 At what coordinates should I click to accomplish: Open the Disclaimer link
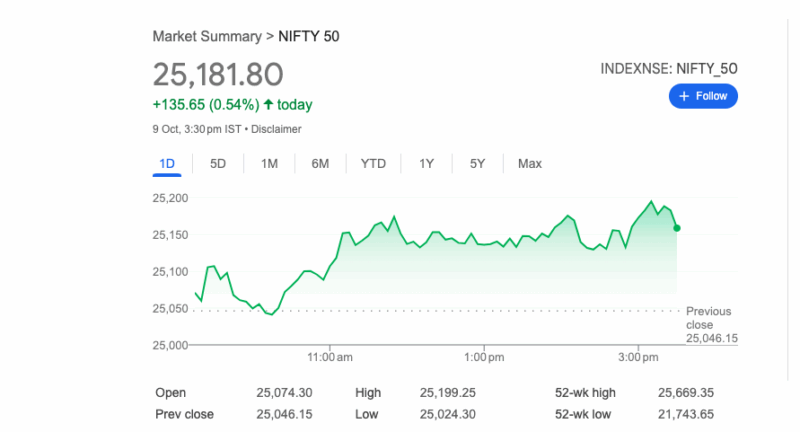click(276, 129)
